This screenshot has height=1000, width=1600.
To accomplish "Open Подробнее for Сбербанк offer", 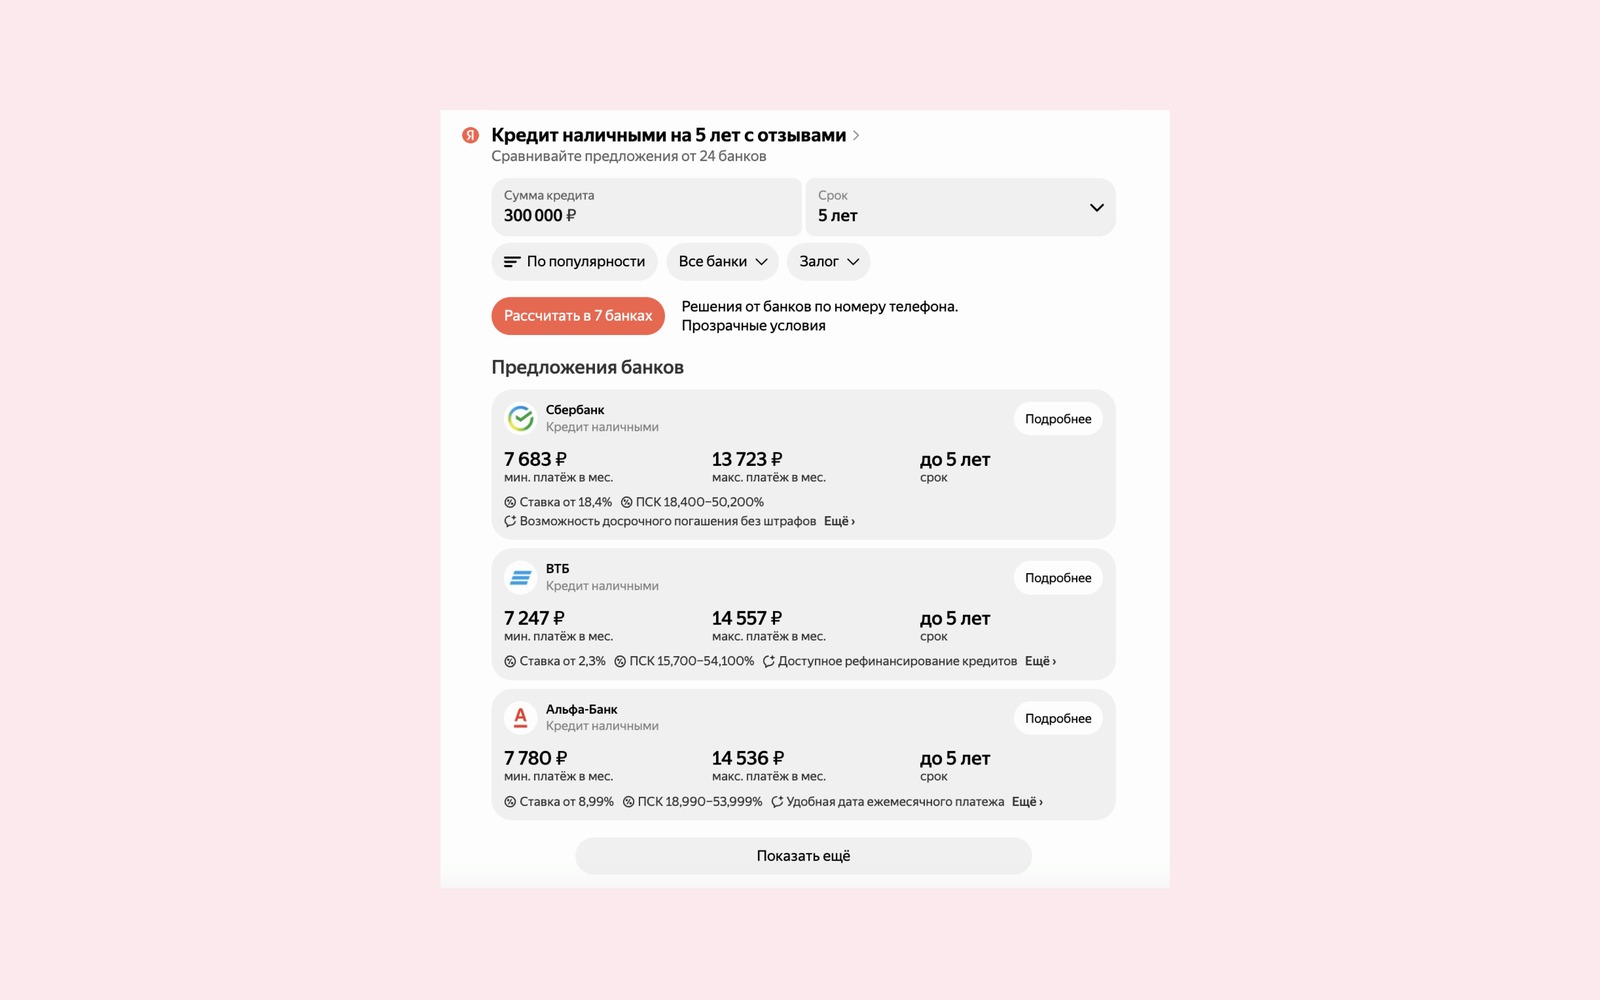I will click(1058, 419).
